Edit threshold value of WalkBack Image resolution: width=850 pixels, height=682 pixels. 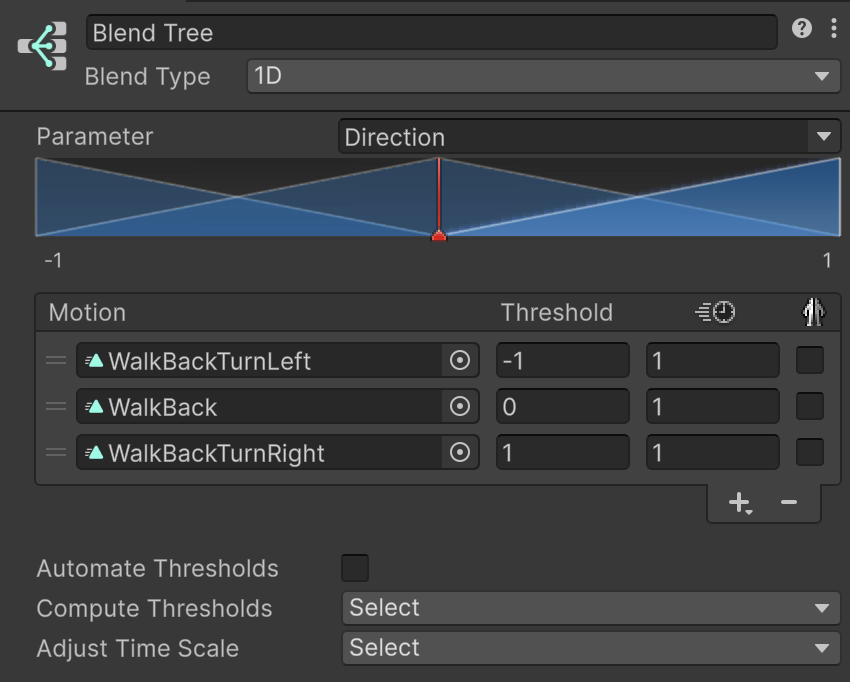[563, 406]
